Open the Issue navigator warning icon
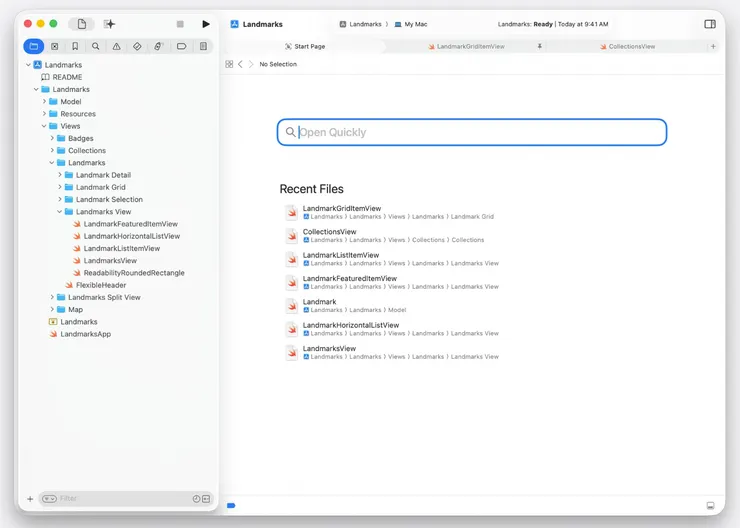The height and width of the screenshot is (528, 740). pyautogui.click(x=117, y=46)
